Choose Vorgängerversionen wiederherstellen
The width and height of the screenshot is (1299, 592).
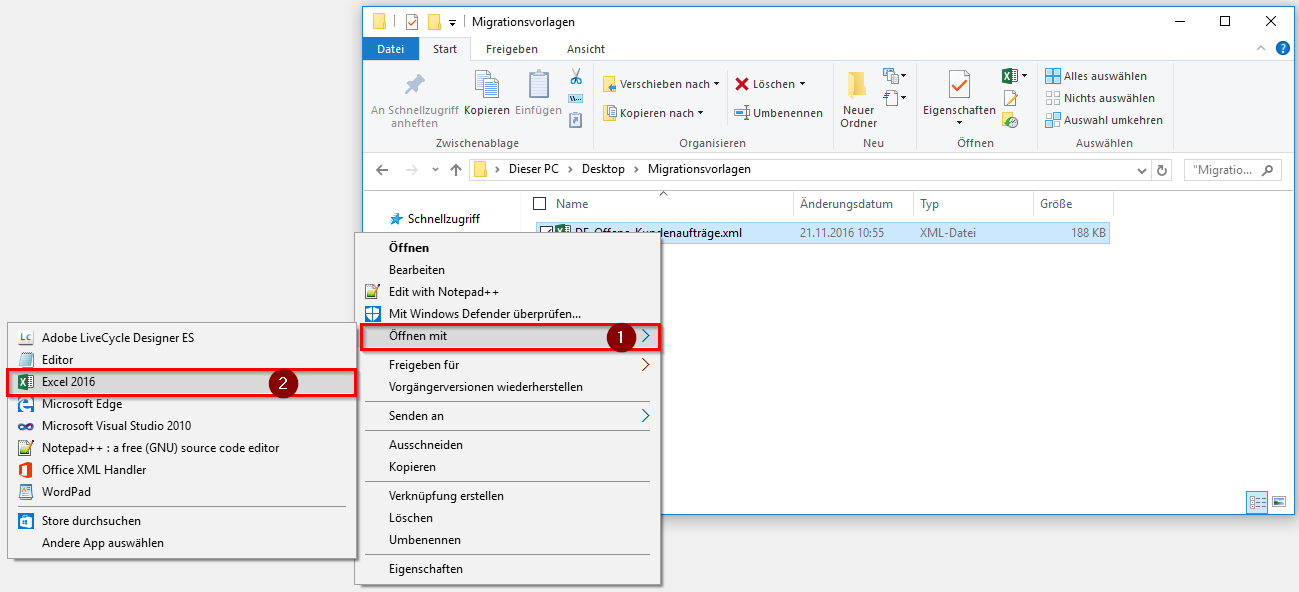point(509,387)
